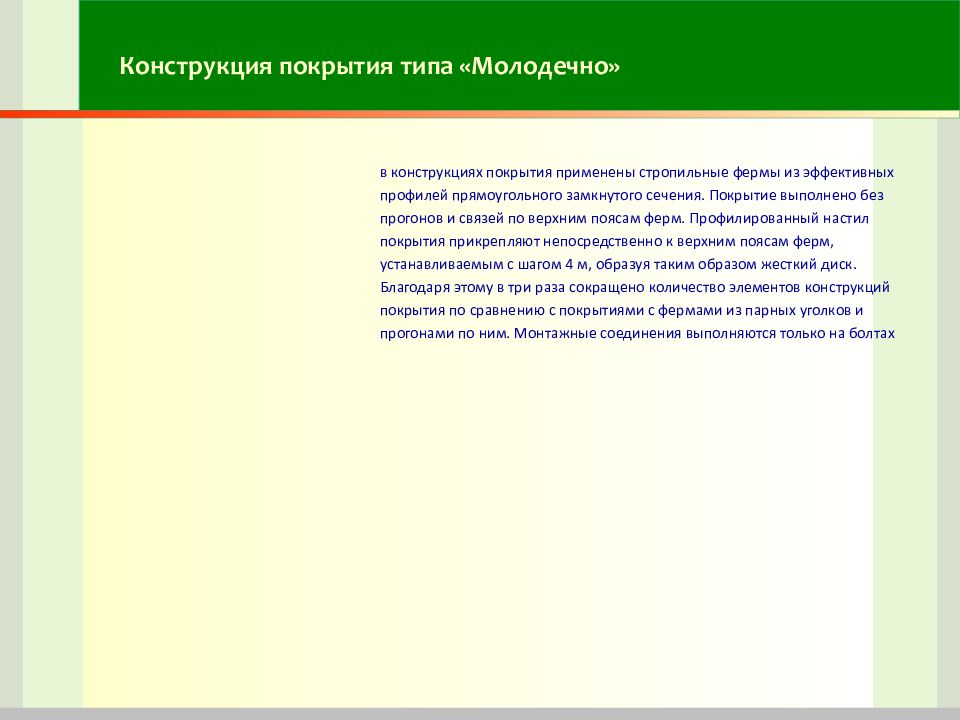Click the line starting «покрытия по сравнению с покрытиями»
Screen dimensions: 960x720
(x=621, y=310)
